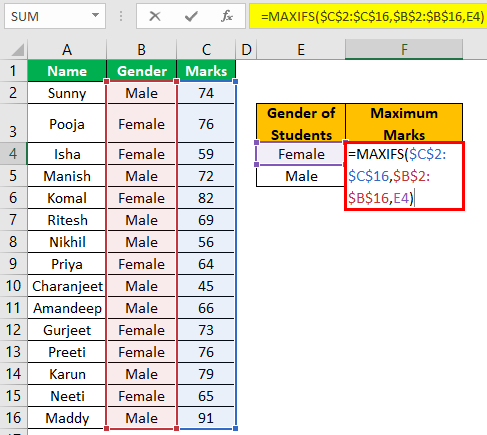Click the cell containing Priya
The width and height of the screenshot is (487, 435).
pos(67,264)
